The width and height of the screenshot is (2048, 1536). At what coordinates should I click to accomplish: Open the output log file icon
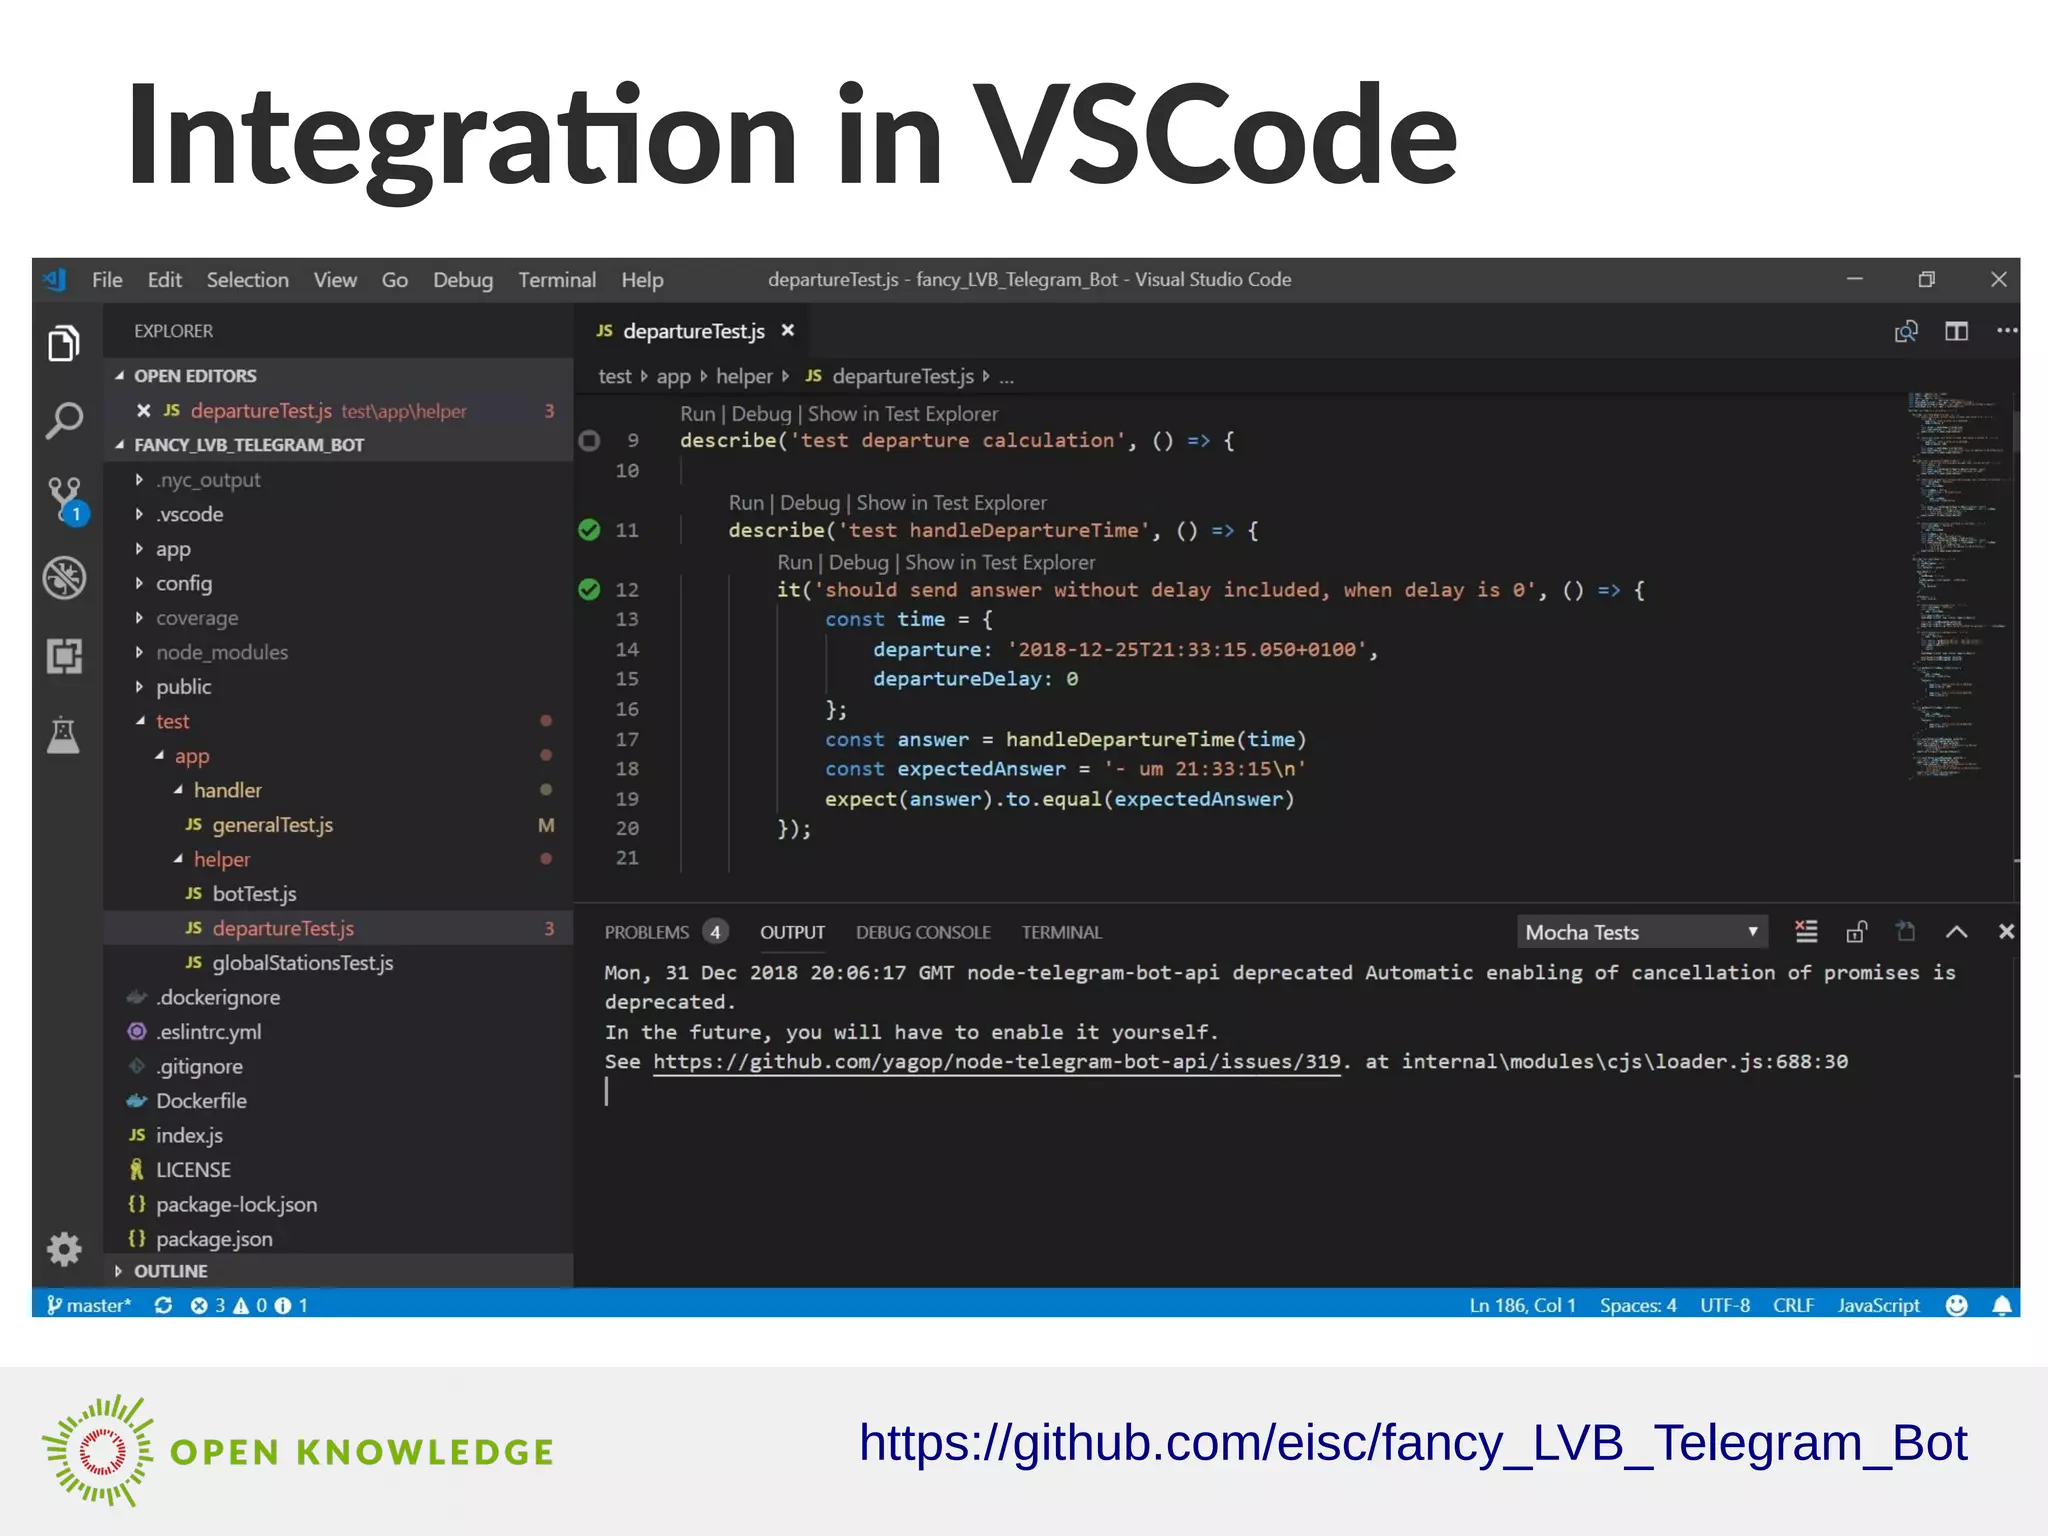(x=1906, y=932)
